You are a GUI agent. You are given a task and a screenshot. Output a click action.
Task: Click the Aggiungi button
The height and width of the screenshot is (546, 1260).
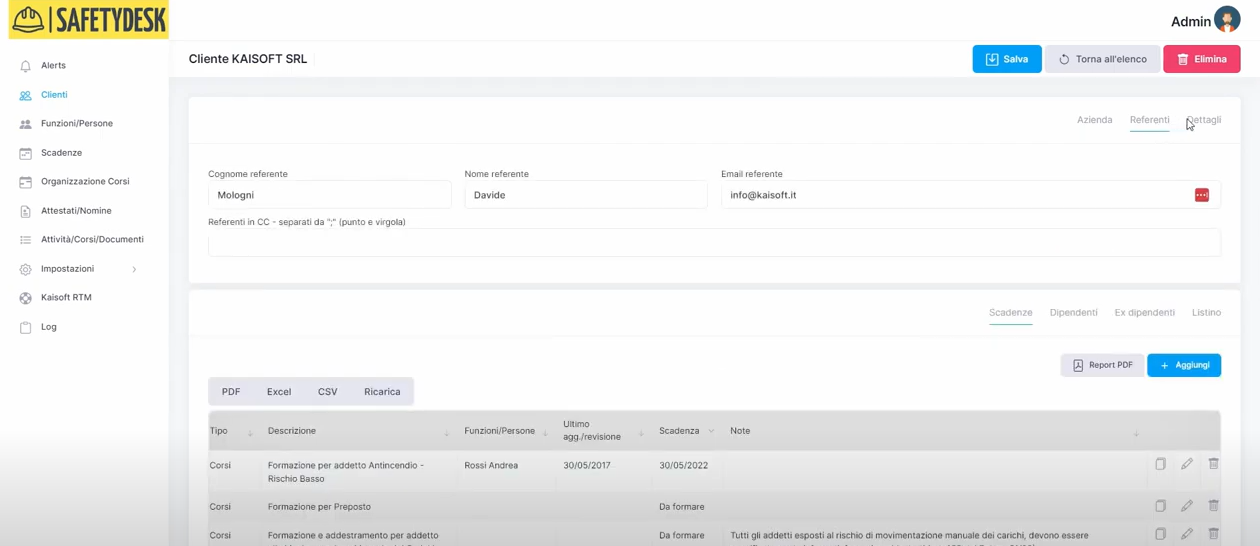(1184, 365)
